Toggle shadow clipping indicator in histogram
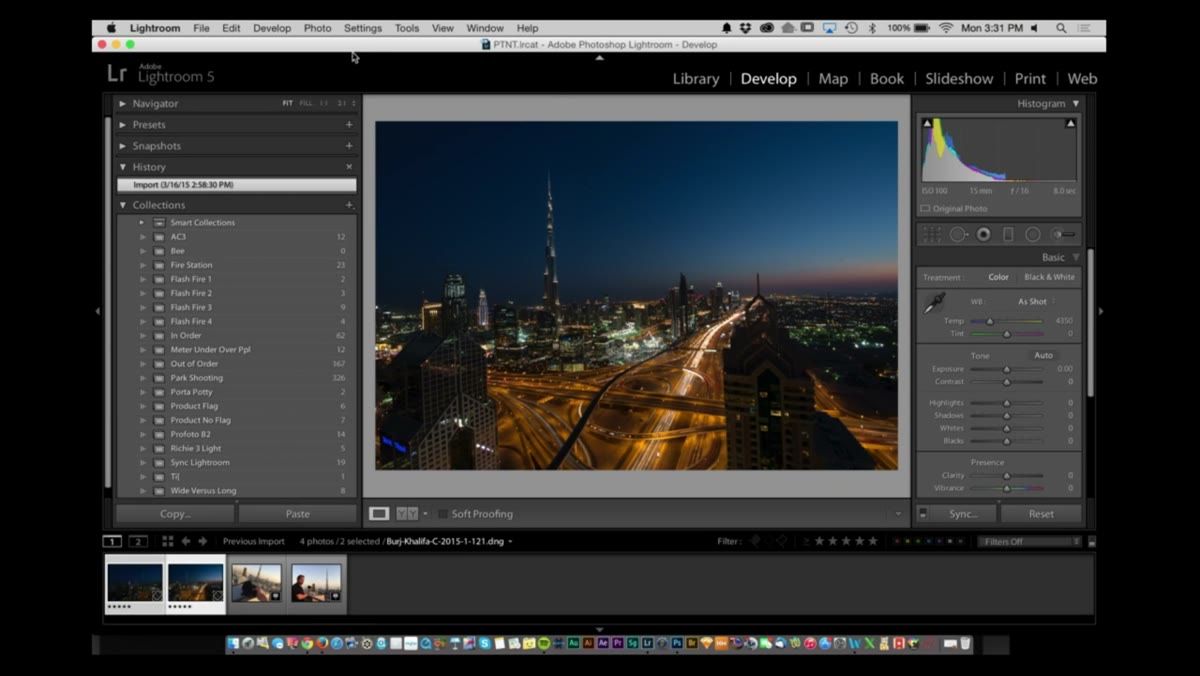The width and height of the screenshot is (1200, 676). point(927,123)
